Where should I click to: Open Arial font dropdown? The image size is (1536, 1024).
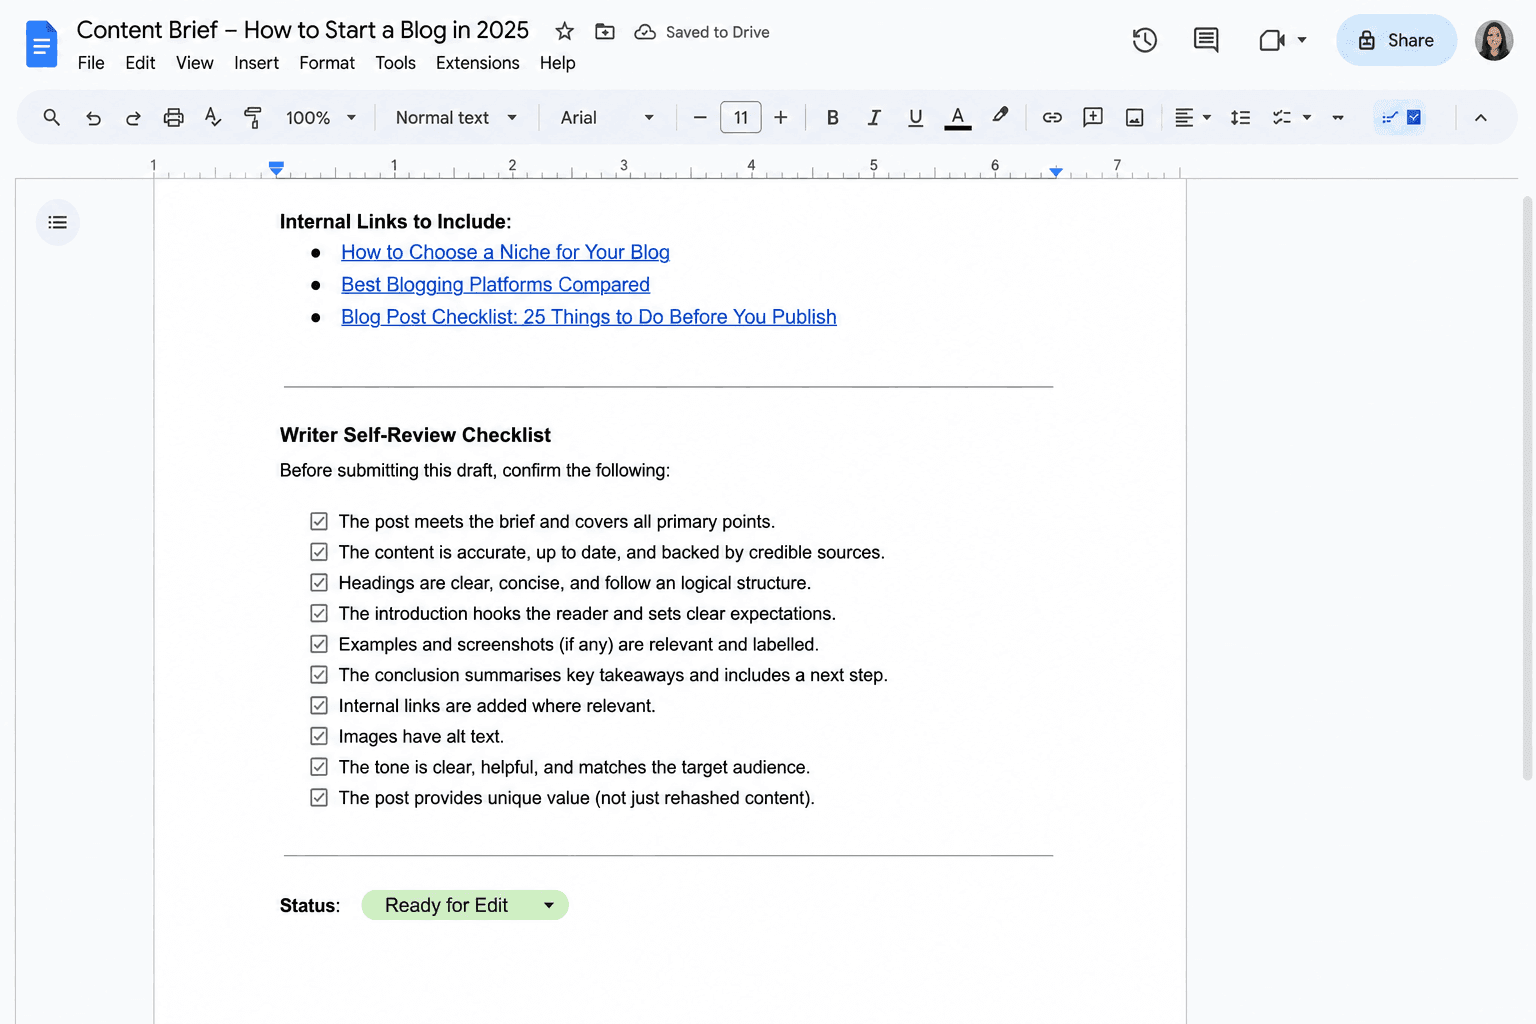point(607,117)
